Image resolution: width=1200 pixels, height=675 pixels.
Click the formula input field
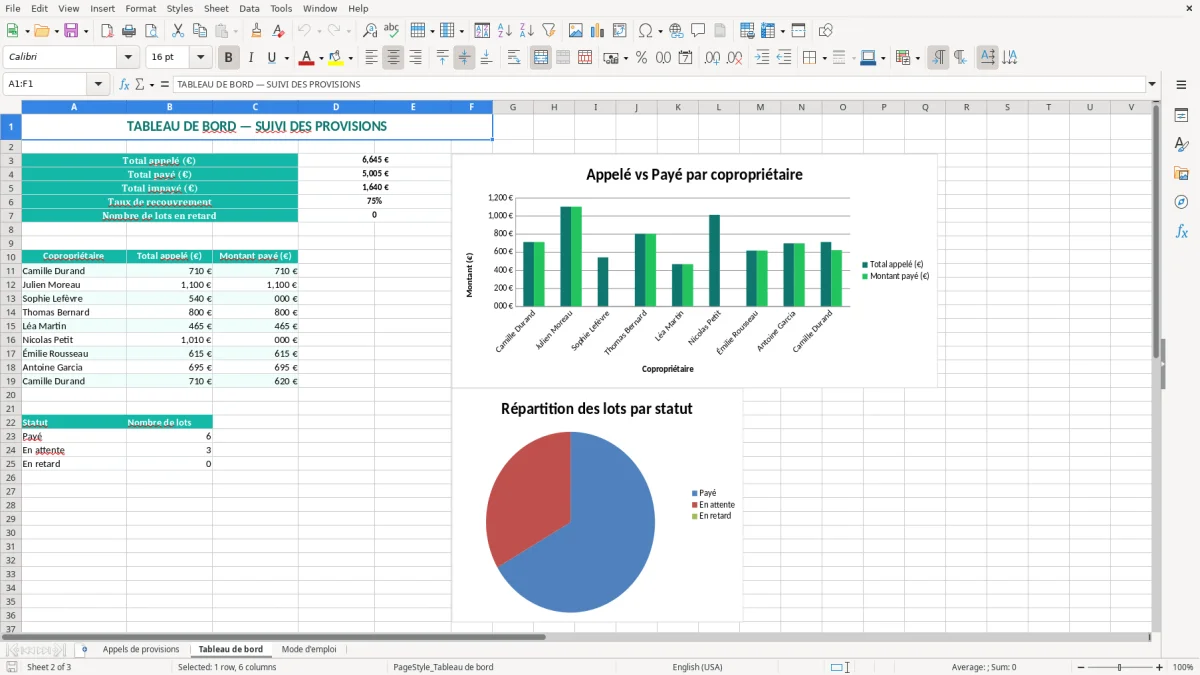pyautogui.click(x=658, y=84)
